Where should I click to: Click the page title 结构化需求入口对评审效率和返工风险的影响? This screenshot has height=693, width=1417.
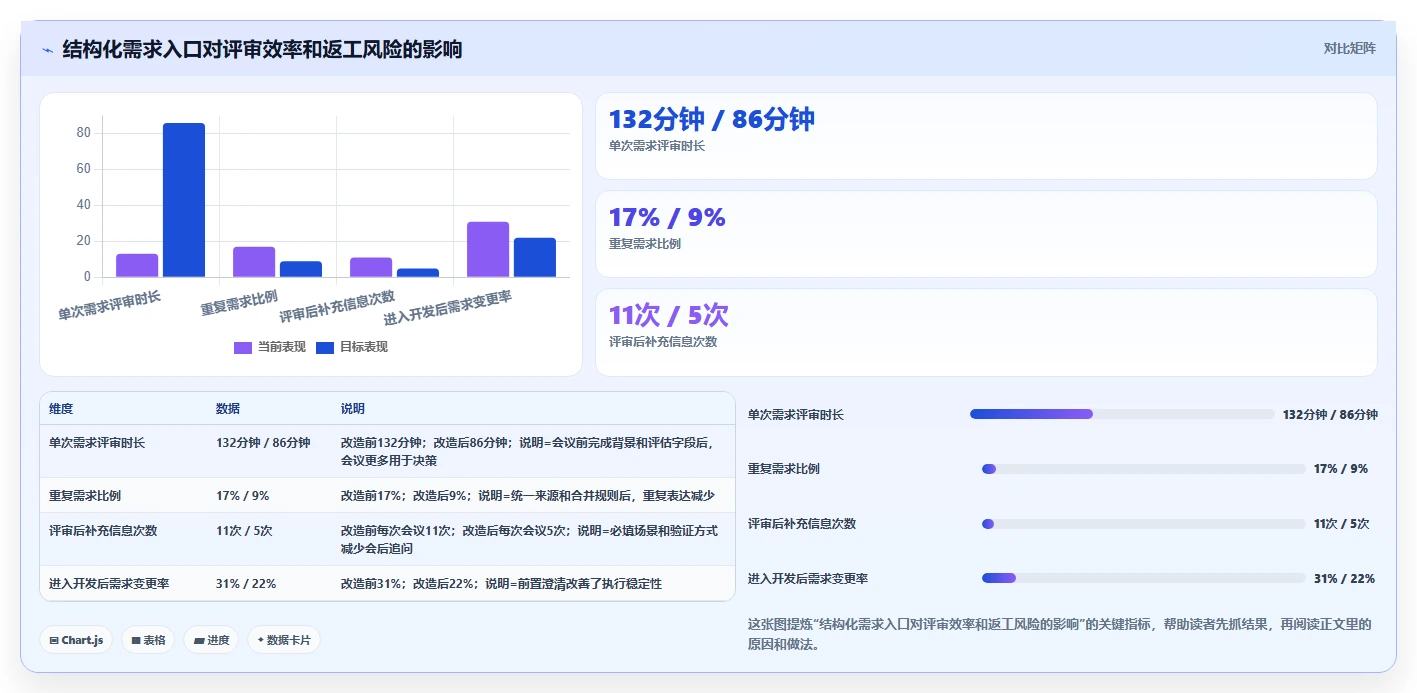pyautogui.click(x=262, y=49)
